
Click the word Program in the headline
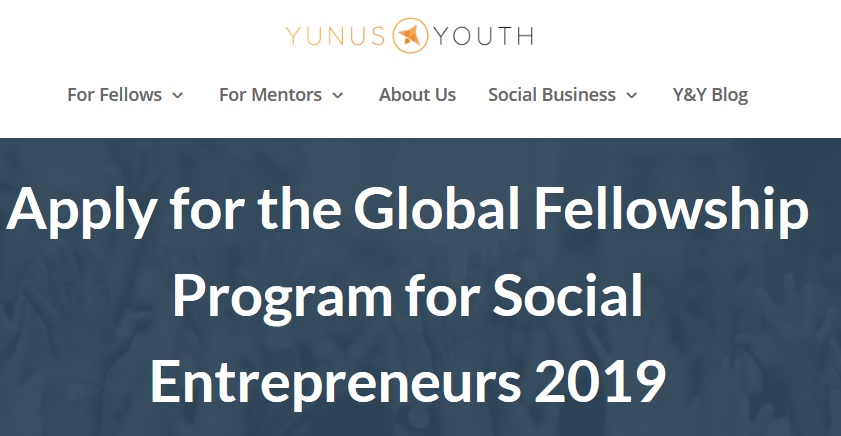[283, 297]
